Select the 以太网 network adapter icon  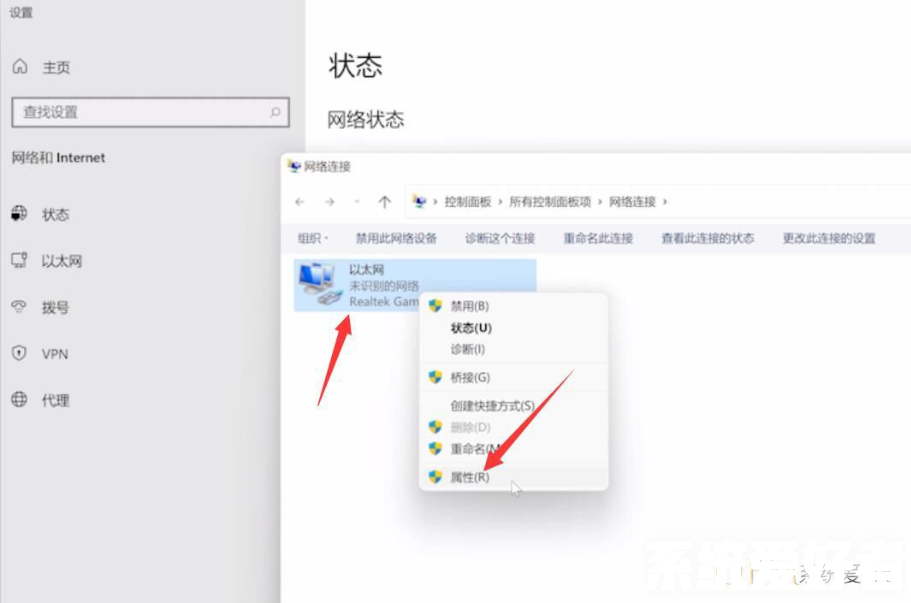(320, 283)
